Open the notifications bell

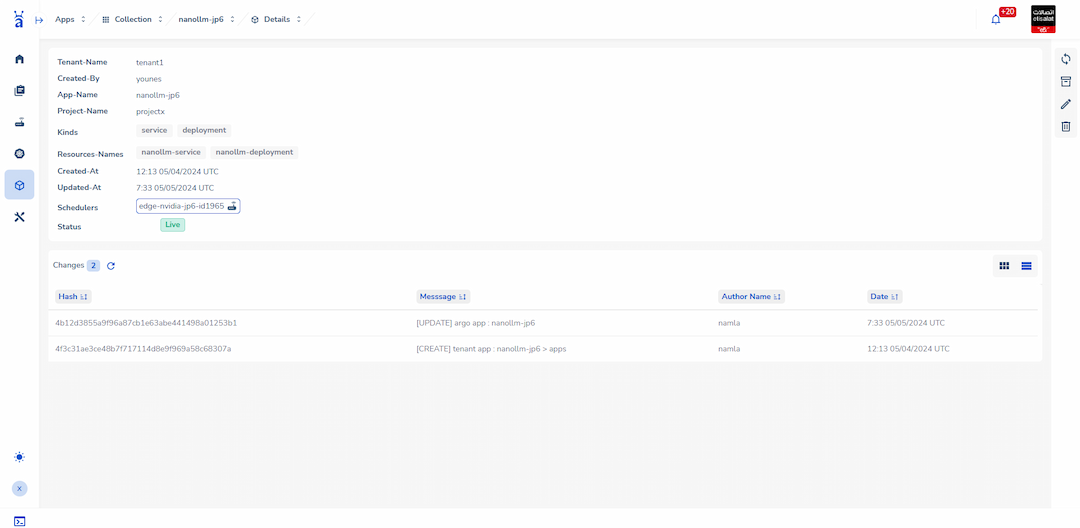click(995, 19)
